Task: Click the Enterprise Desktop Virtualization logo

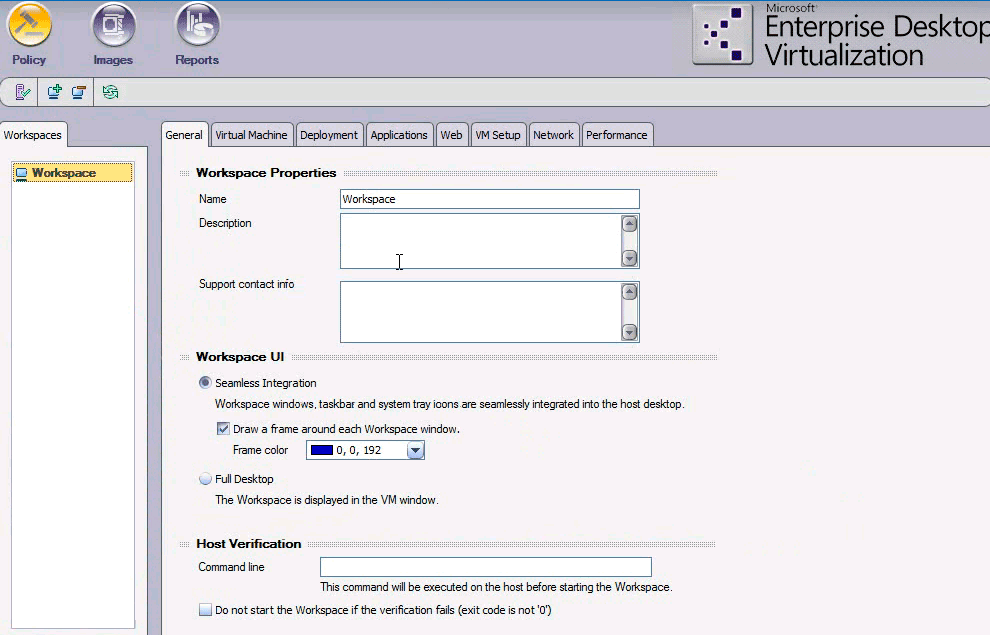Action: 840,35
